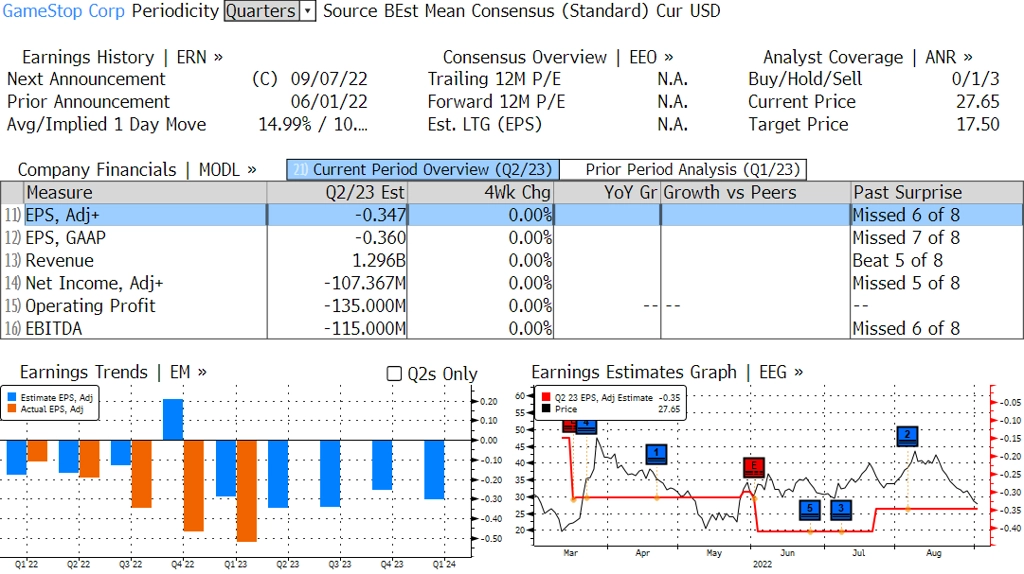Image resolution: width=1024 pixels, height=574 pixels.
Task: Click the Avg/Implied 1 Day Move value
Action: [313, 125]
